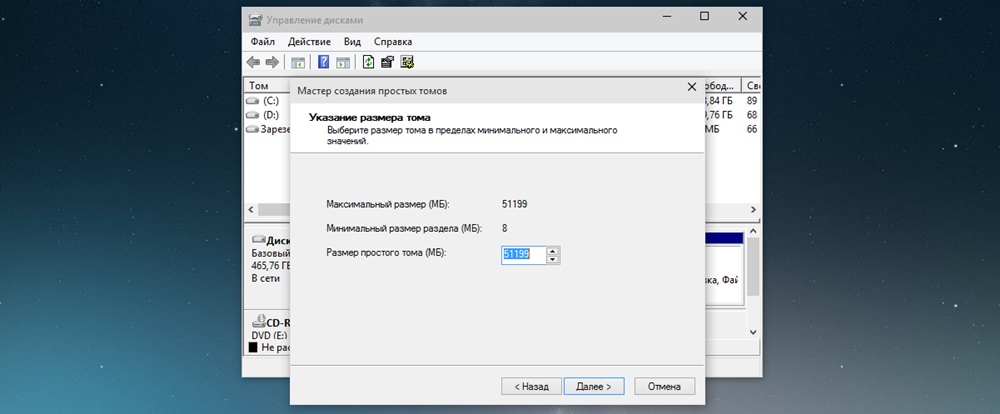The image size is (1000, 414).
Task: Cancel the wizard with Отмена button
Action: click(x=664, y=385)
